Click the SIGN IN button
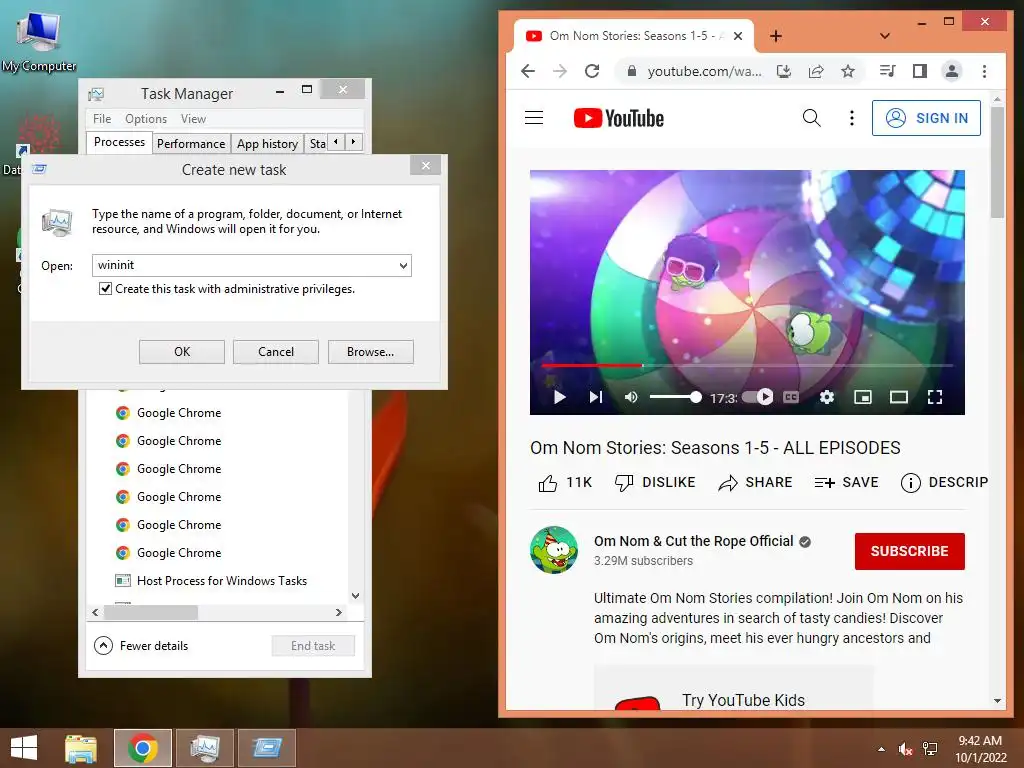 [x=926, y=118]
